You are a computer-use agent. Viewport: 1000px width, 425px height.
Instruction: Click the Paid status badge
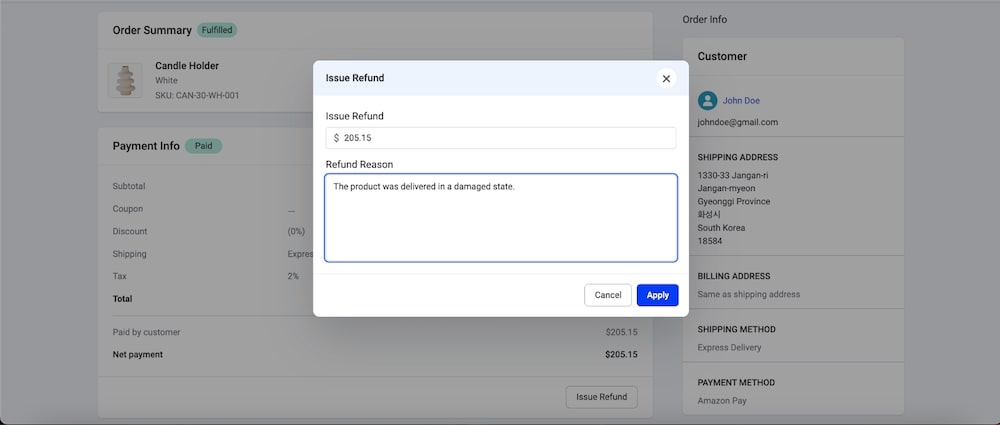pos(203,146)
